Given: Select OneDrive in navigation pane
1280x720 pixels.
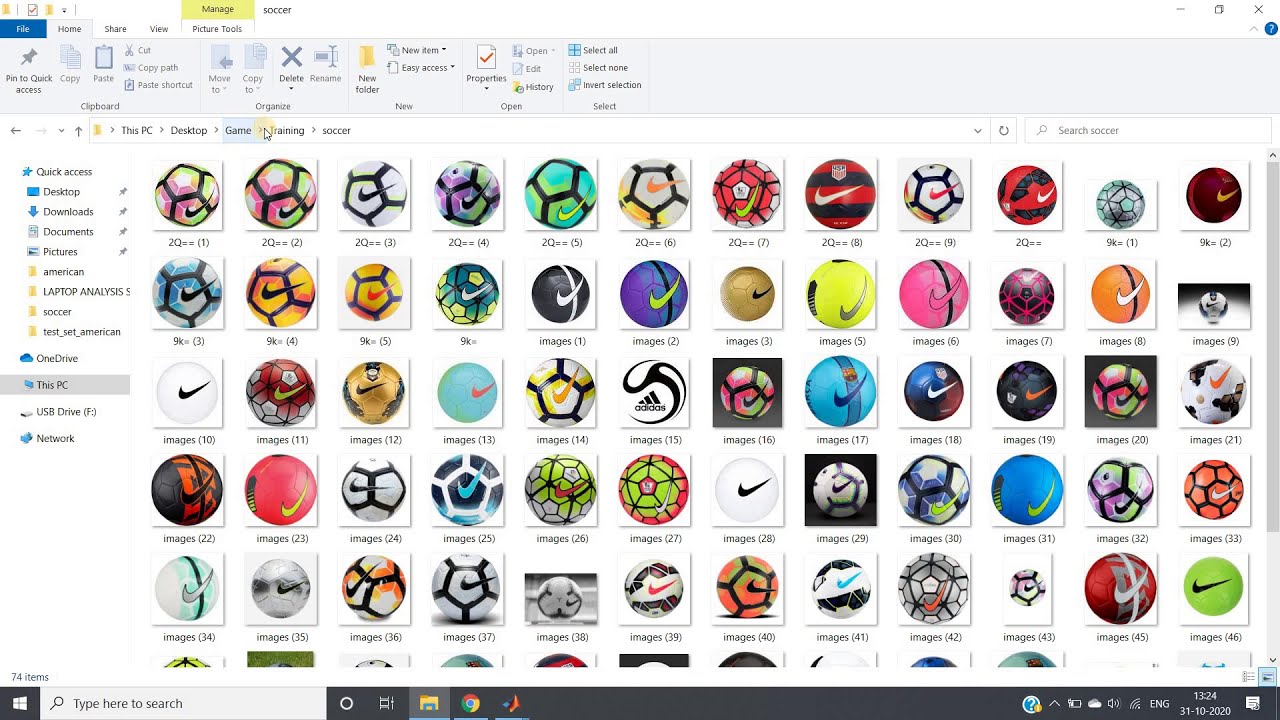Looking at the screenshot, I should [57, 358].
